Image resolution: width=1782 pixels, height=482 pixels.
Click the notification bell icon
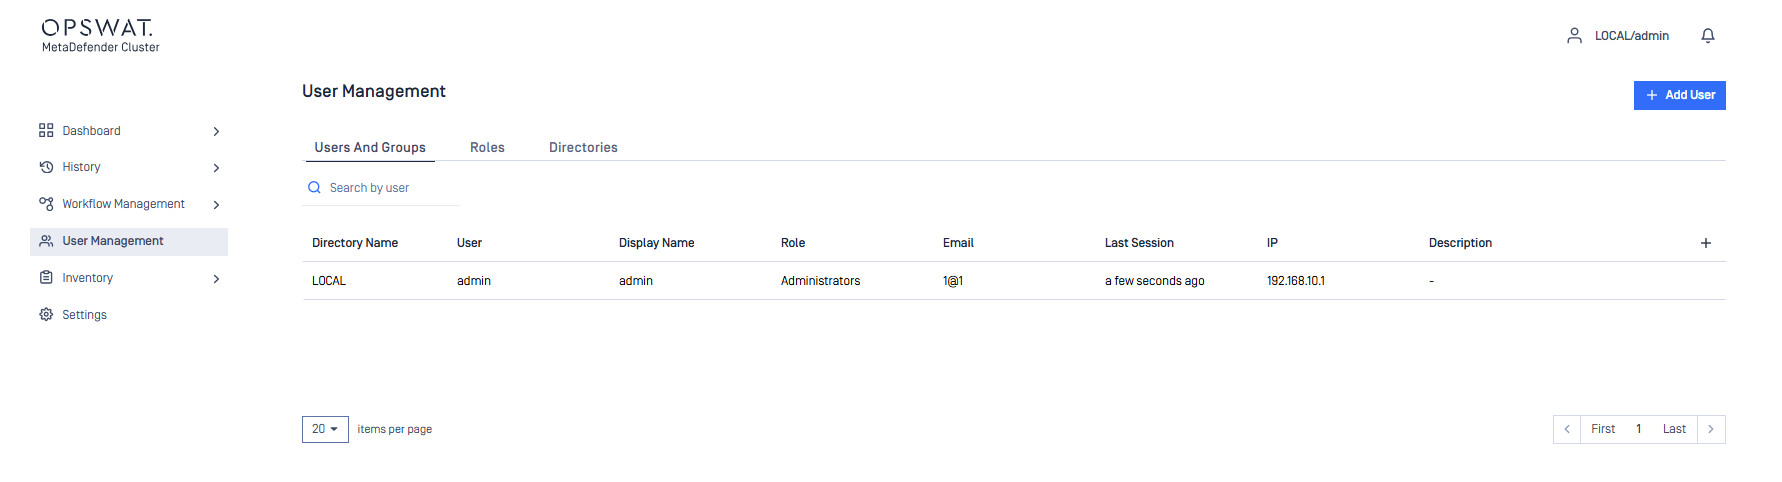tap(1708, 36)
